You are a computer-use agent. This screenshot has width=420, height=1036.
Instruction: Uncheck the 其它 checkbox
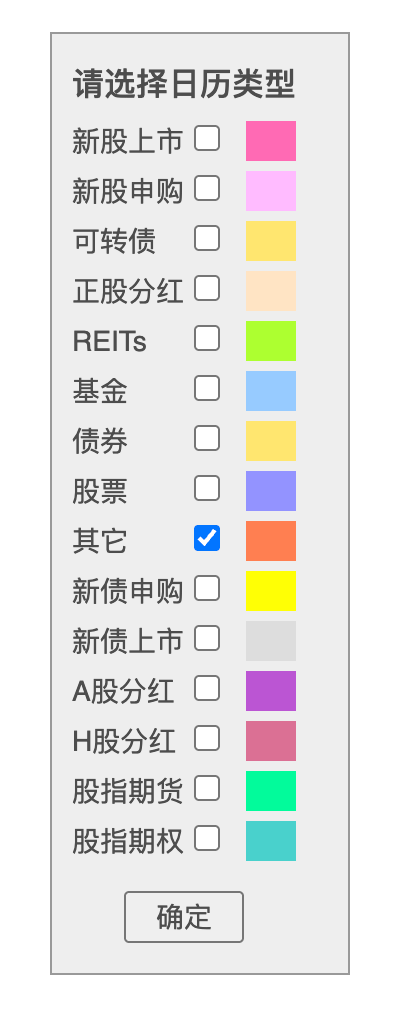(207, 538)
